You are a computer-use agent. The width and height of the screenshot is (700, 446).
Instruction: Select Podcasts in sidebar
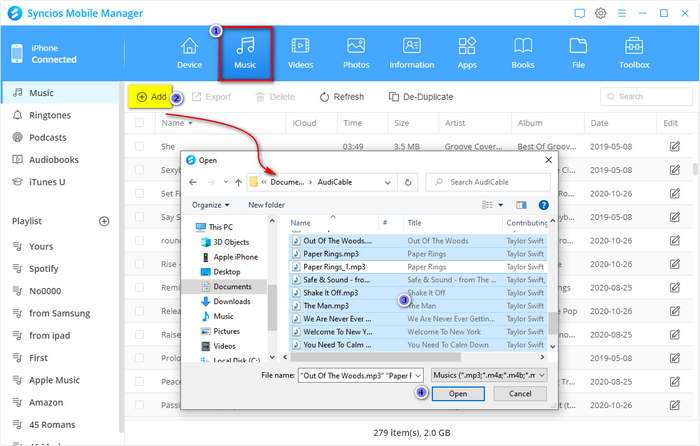[x=47, y=138]
